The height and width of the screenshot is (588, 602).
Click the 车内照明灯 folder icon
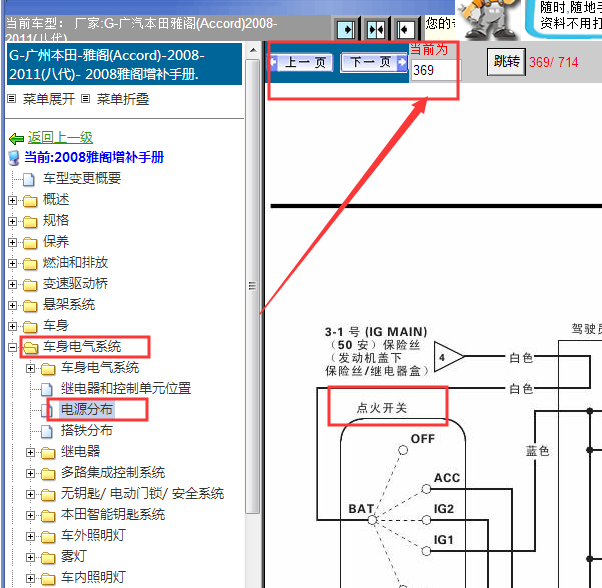(x=48, y=578)
